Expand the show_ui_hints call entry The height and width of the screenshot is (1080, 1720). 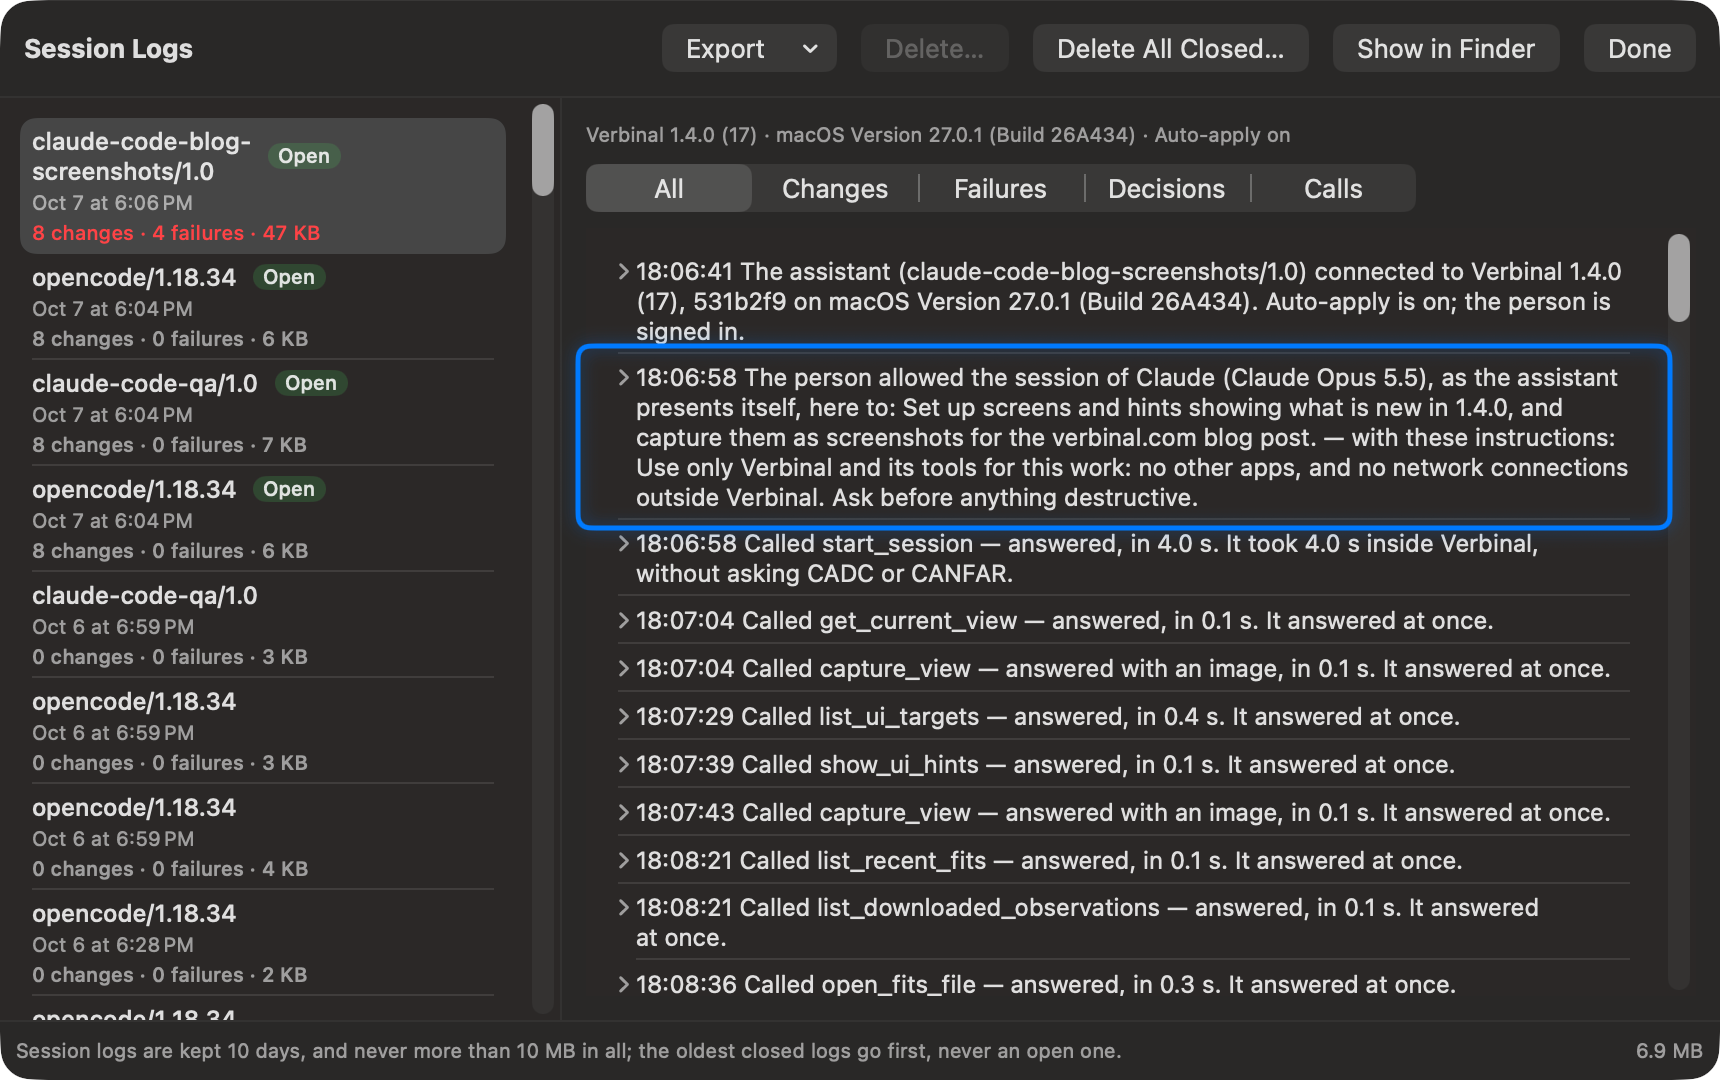624,765
